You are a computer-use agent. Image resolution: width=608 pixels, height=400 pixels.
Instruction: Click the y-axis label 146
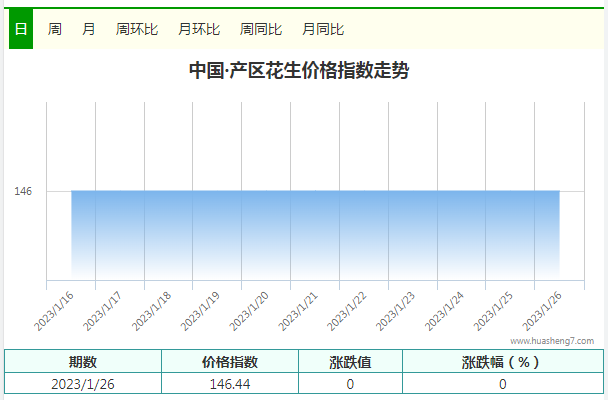click(x=23, y=191)
